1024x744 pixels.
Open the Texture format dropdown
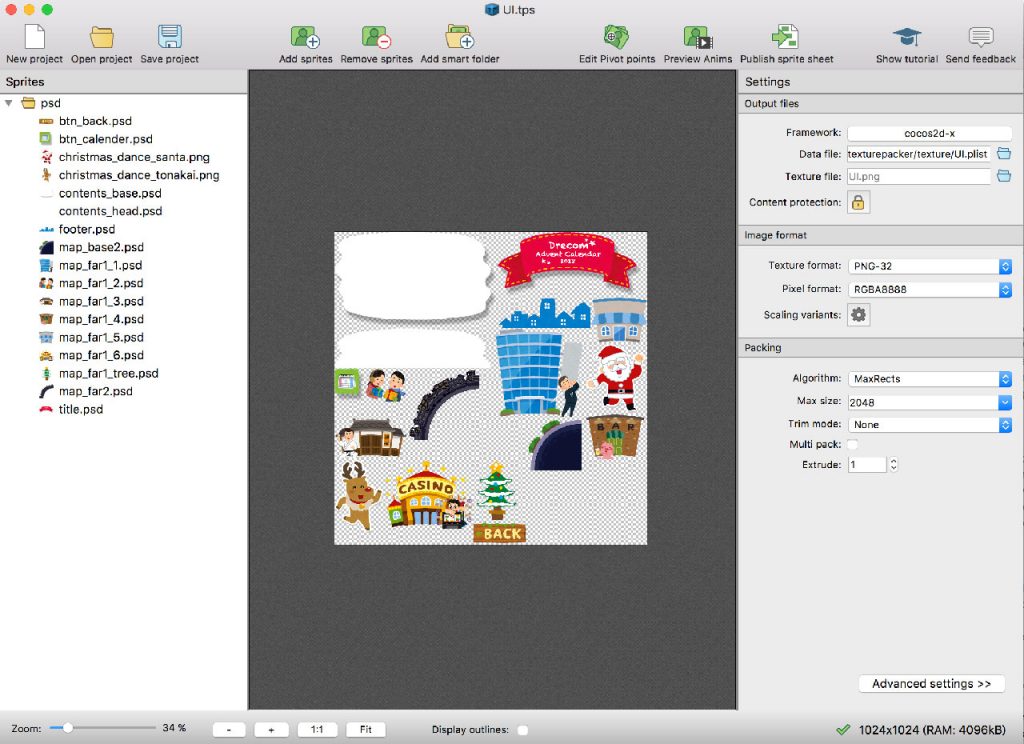coord(929,266)
